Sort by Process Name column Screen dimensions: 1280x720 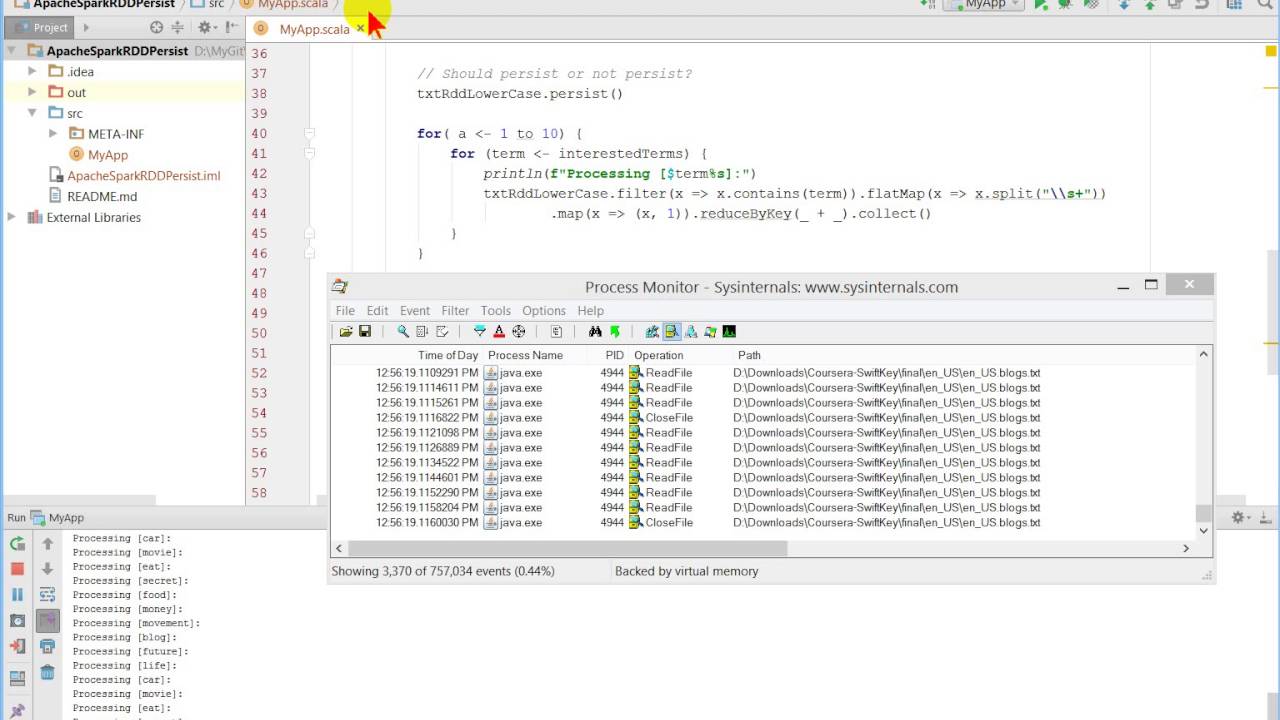click(x=525, y=355)
